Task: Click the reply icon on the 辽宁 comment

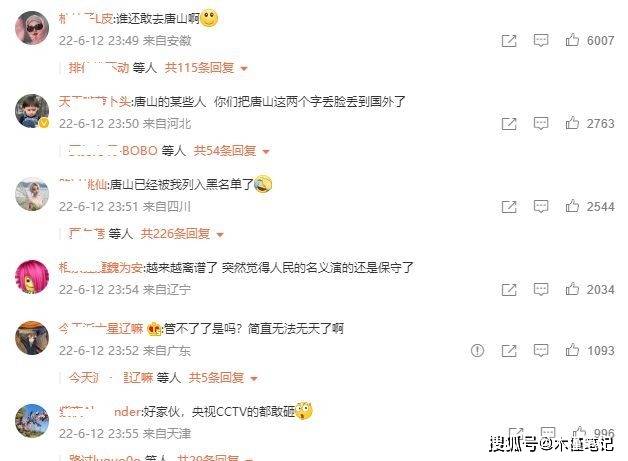Action: pyautogui.click(x=541, y=289)
